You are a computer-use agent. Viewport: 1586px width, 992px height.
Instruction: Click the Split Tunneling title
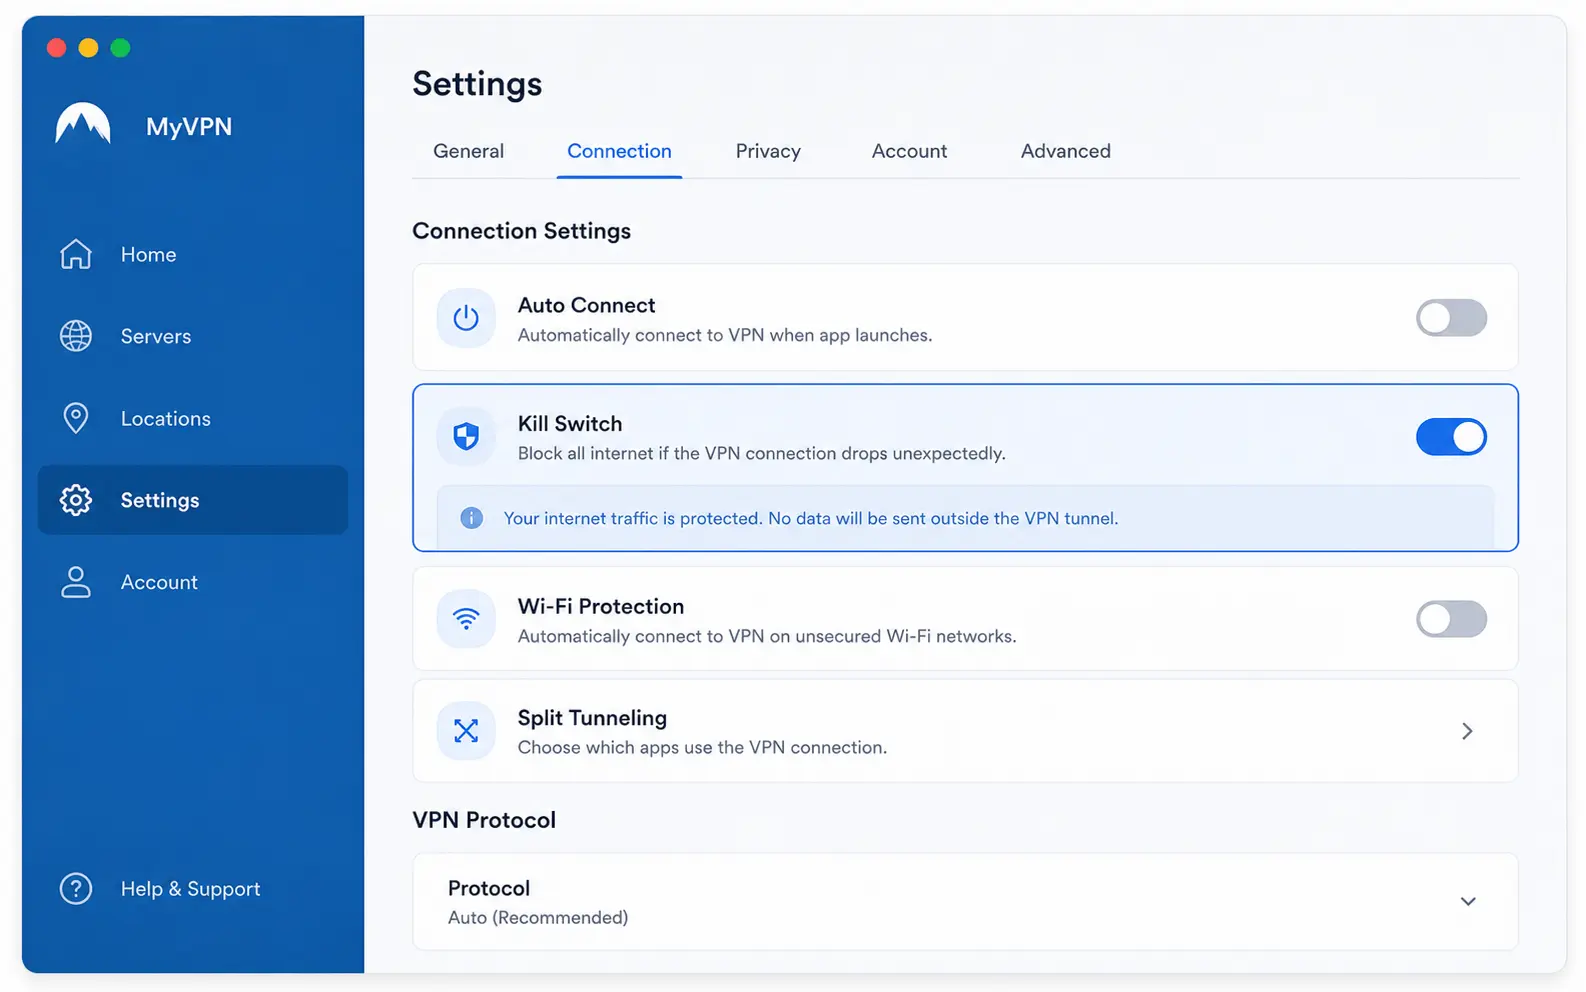click(592, 718)
